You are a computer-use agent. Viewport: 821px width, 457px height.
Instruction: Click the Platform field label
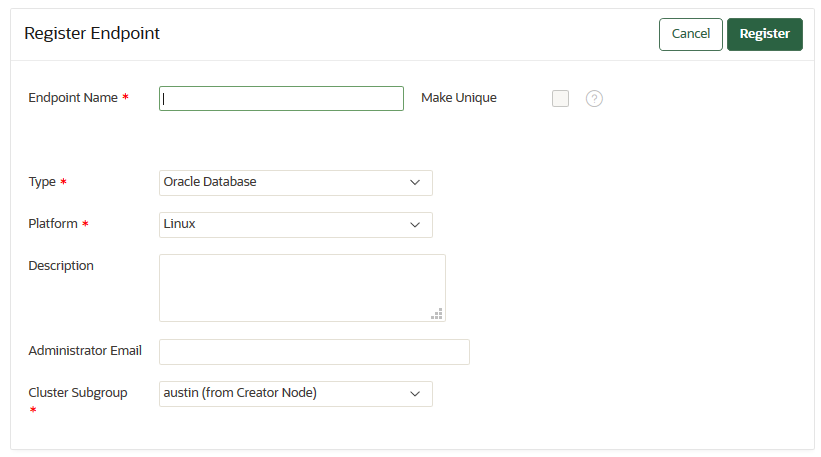point(53,224)
